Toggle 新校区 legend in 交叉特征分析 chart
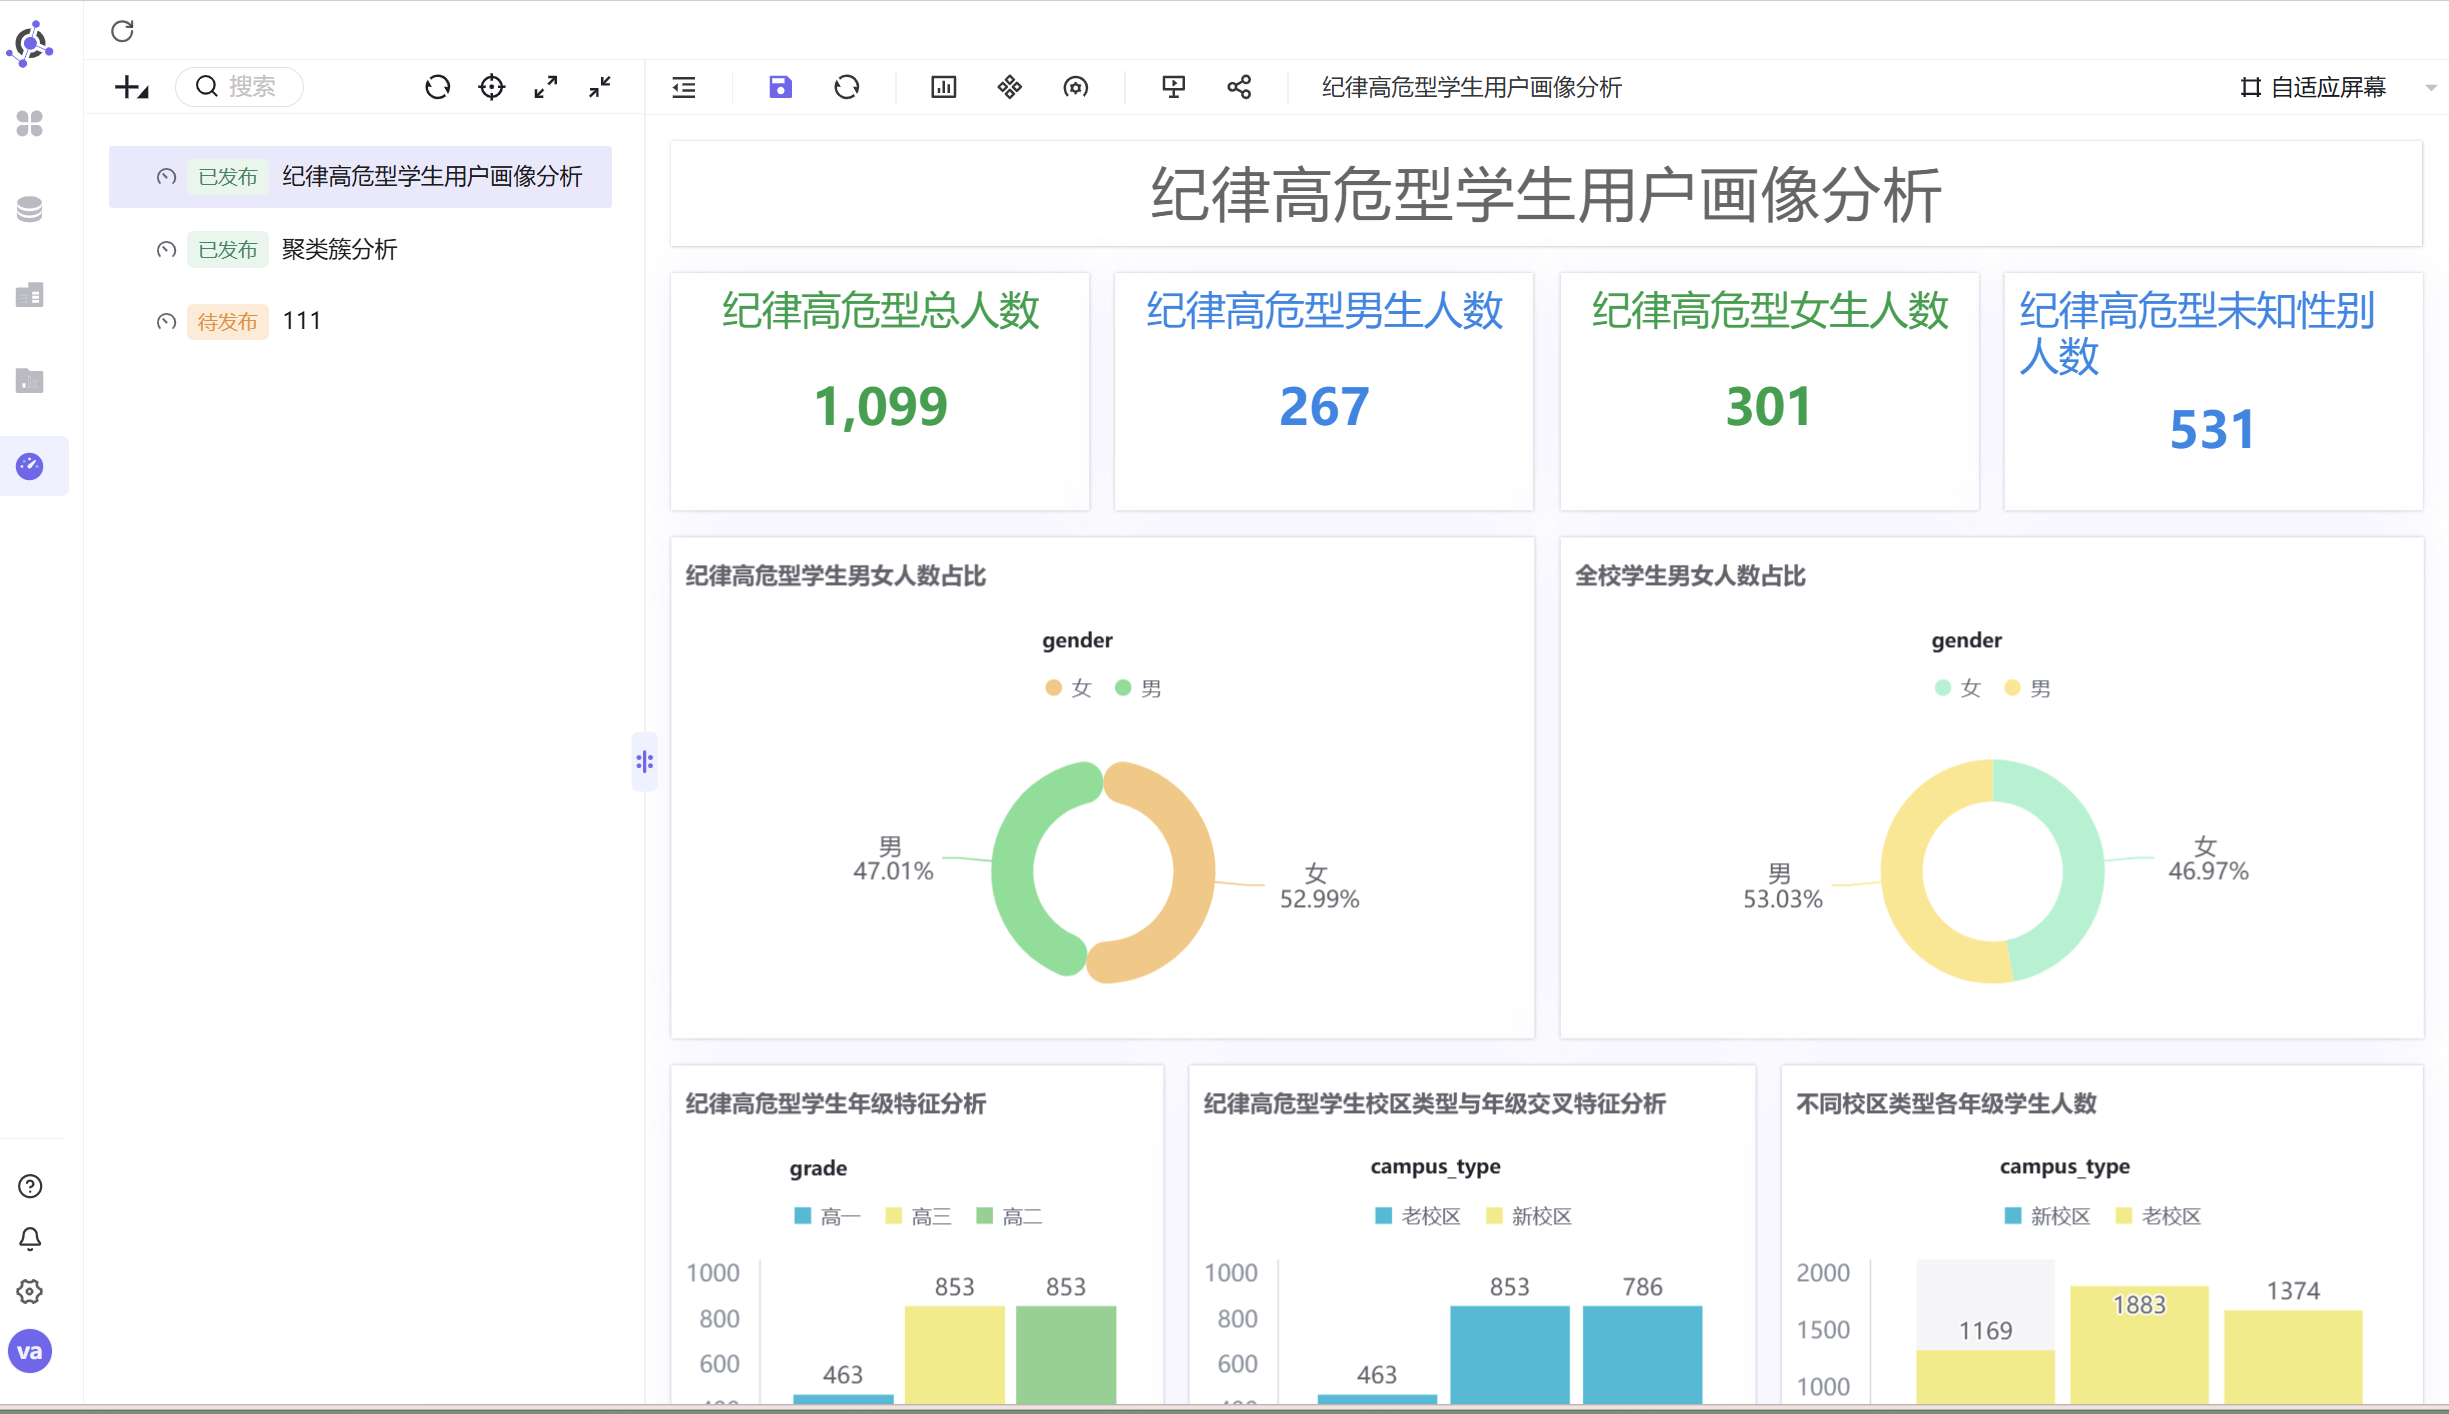This screenshot has height=1414, width=2449. tap(1529, 1216)
